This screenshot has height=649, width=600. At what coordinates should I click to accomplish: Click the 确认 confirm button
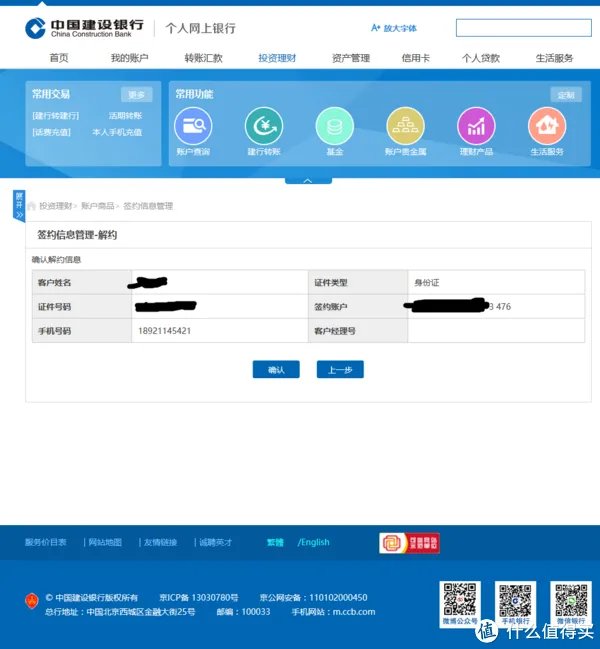pos(276,369)
